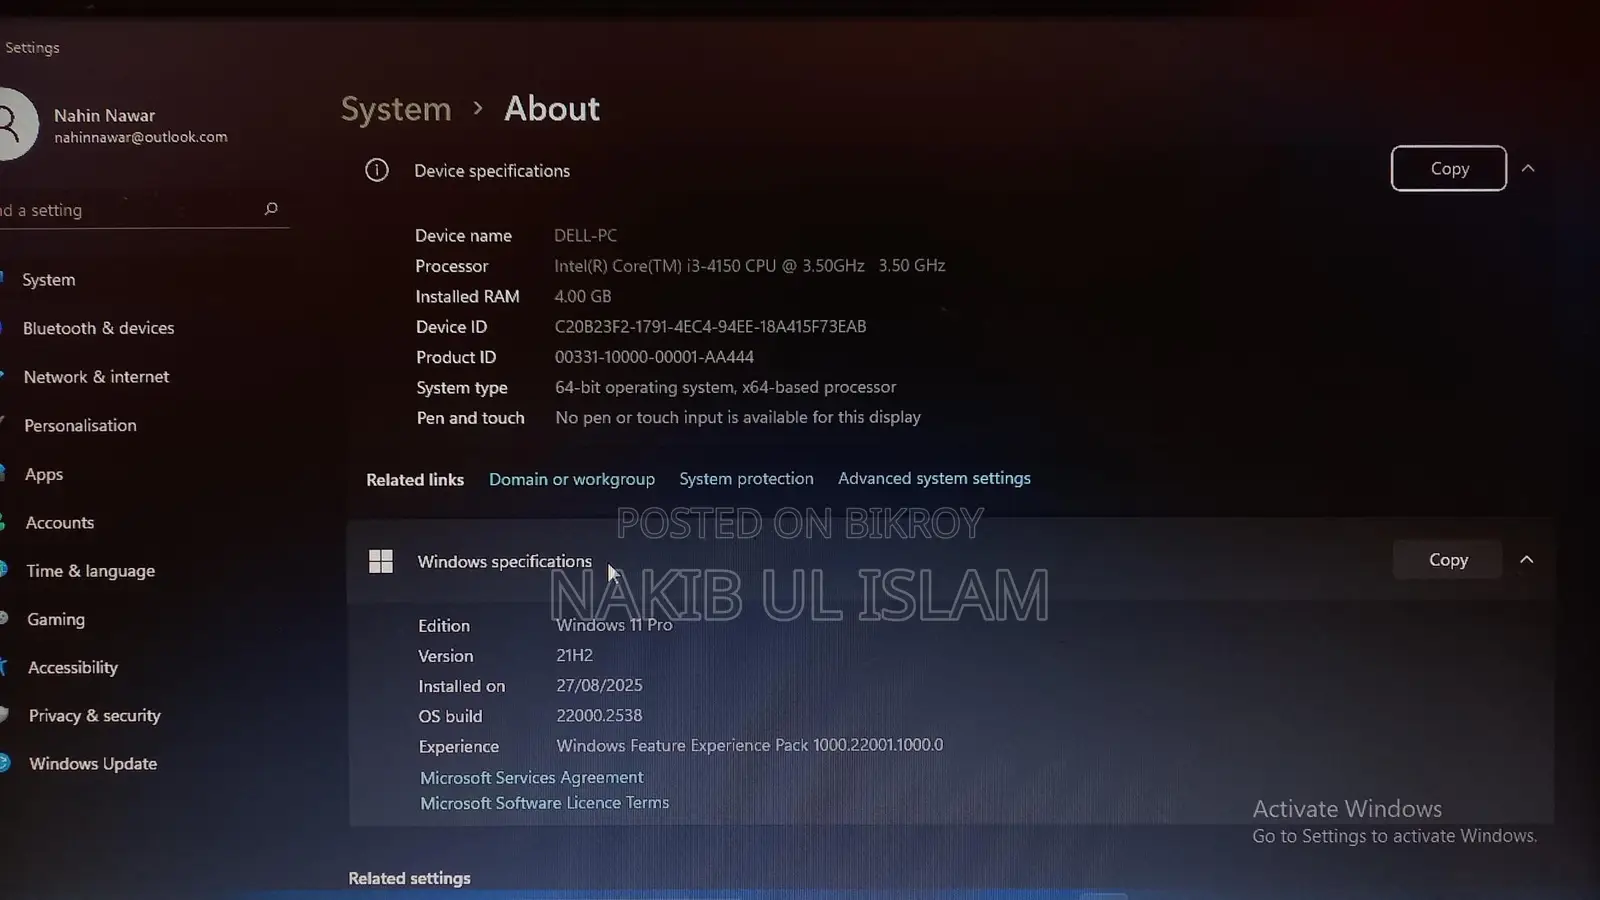
Task: Select the No pen or touch input text
Action: 738,417
